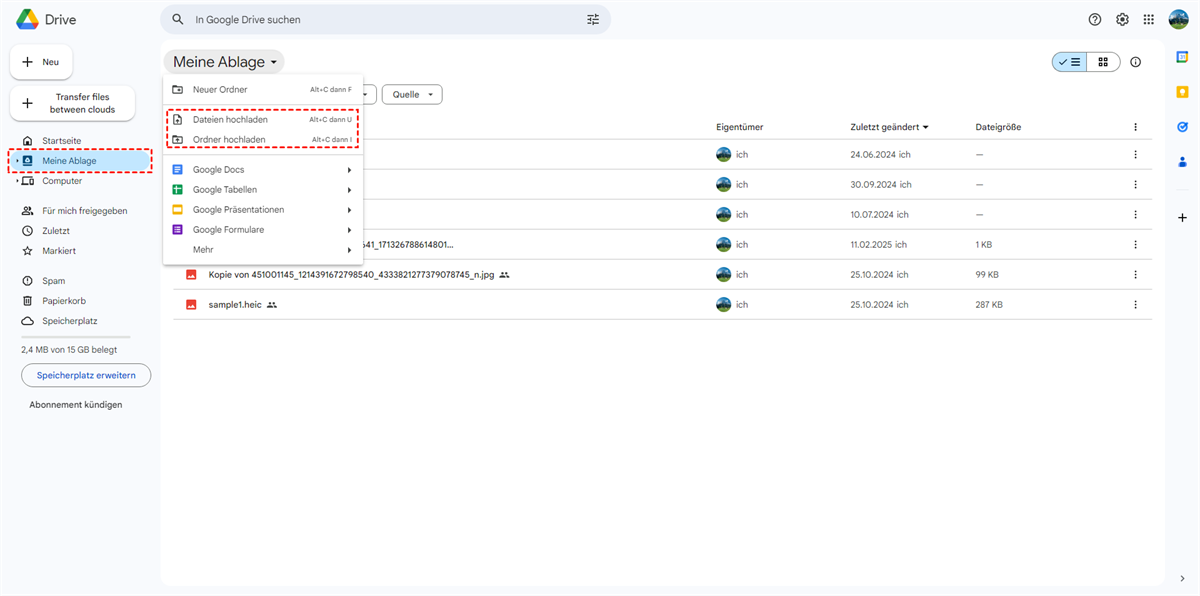
Task: Open the settings gear icon
Action: click(1122, 19)
